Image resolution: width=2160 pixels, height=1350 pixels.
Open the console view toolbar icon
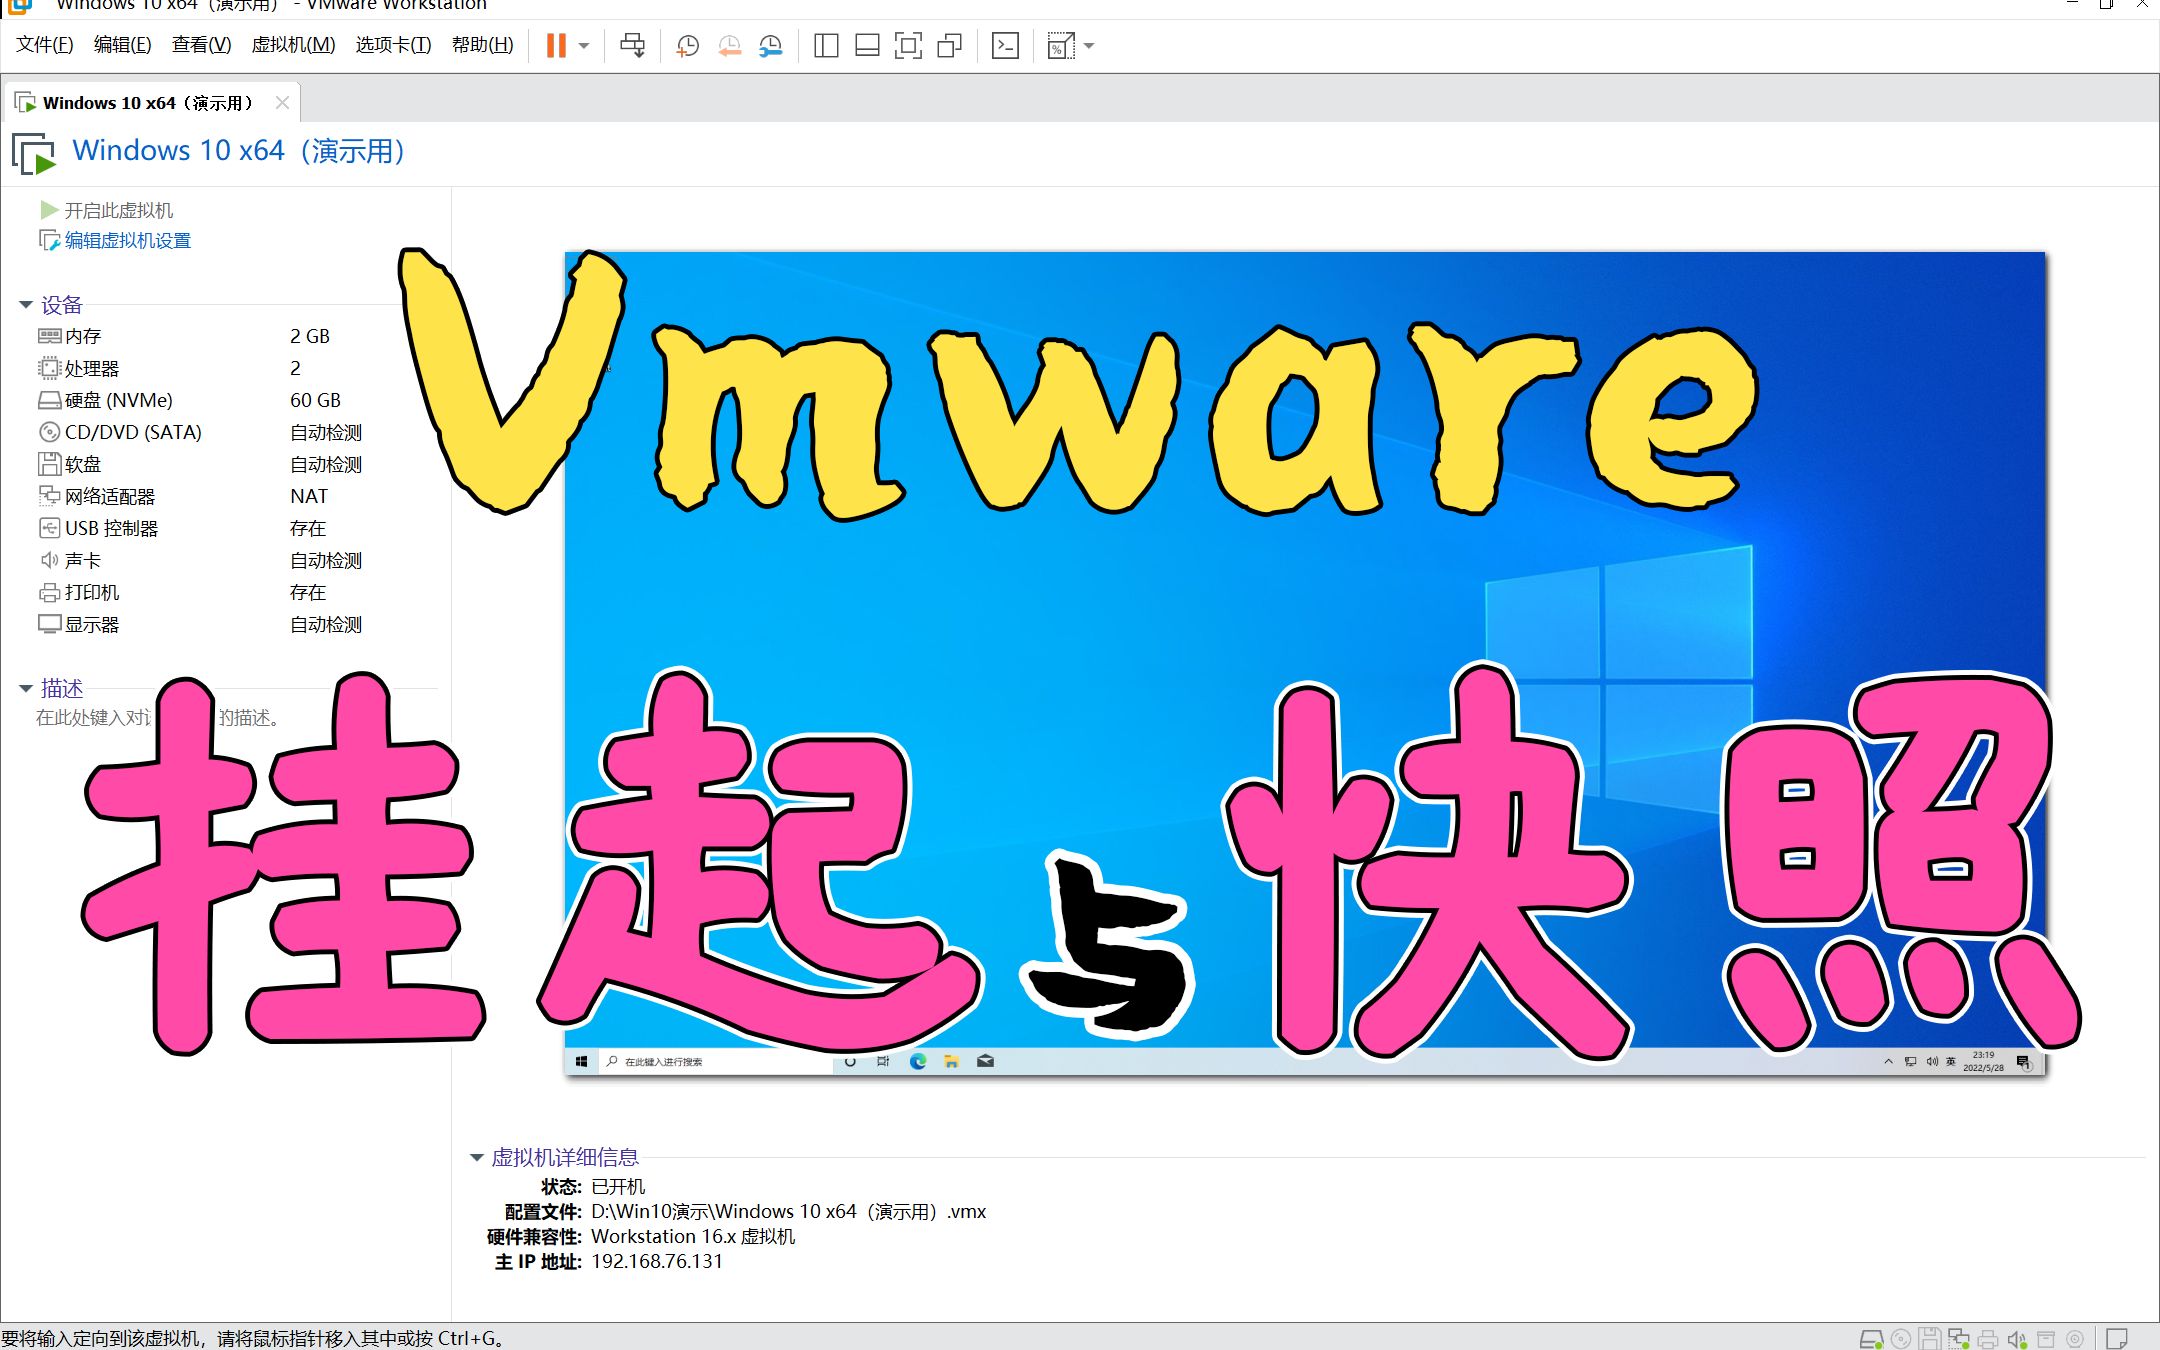pos(1005,46)
